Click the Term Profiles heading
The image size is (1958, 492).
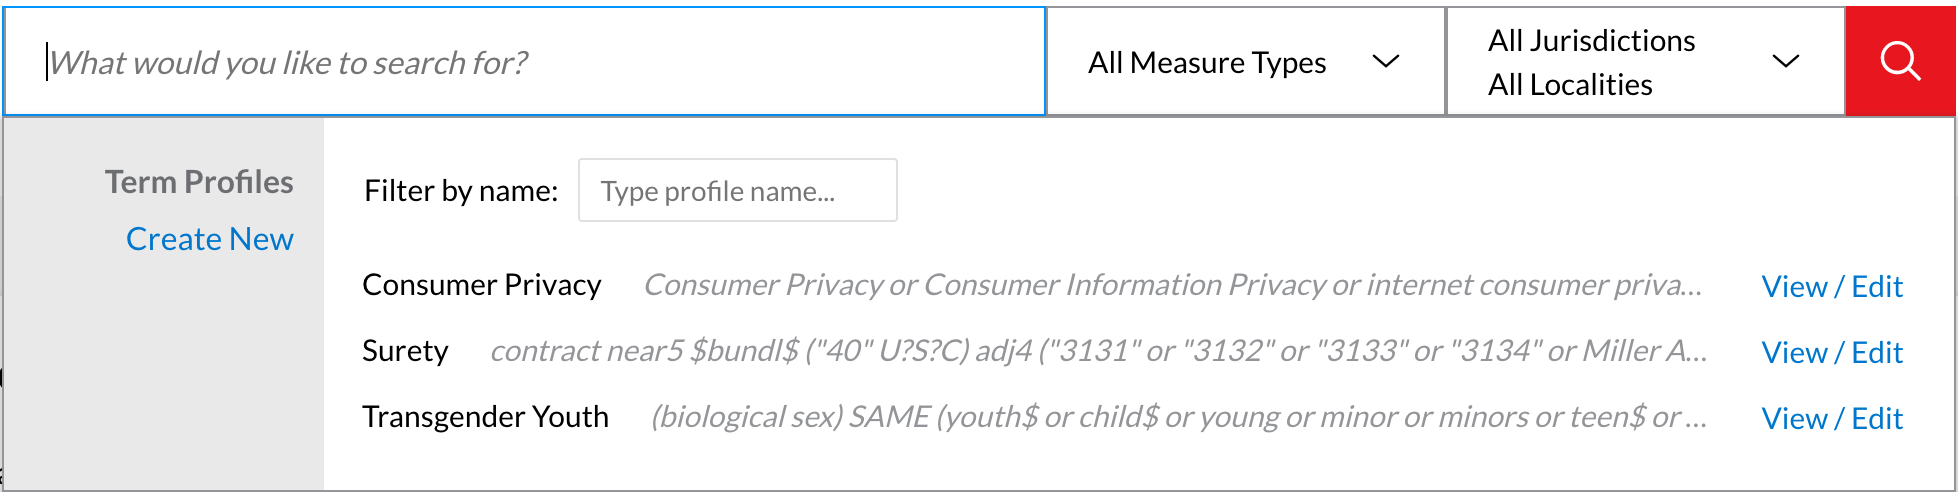199,182
